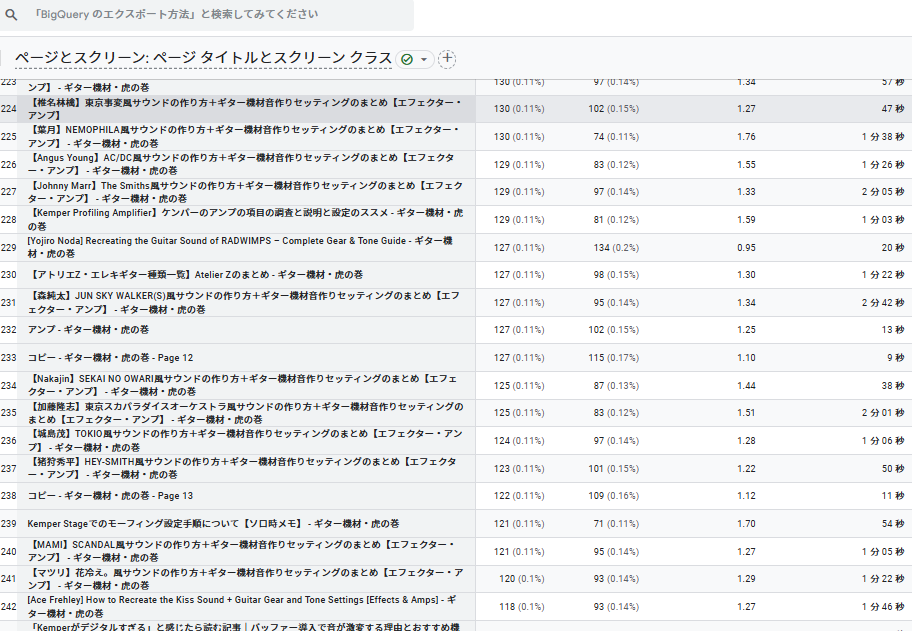Open dropdown arrow next to report title
Image resolution: width=912 pixels, height=631 pixels.
tap(424, 59)
